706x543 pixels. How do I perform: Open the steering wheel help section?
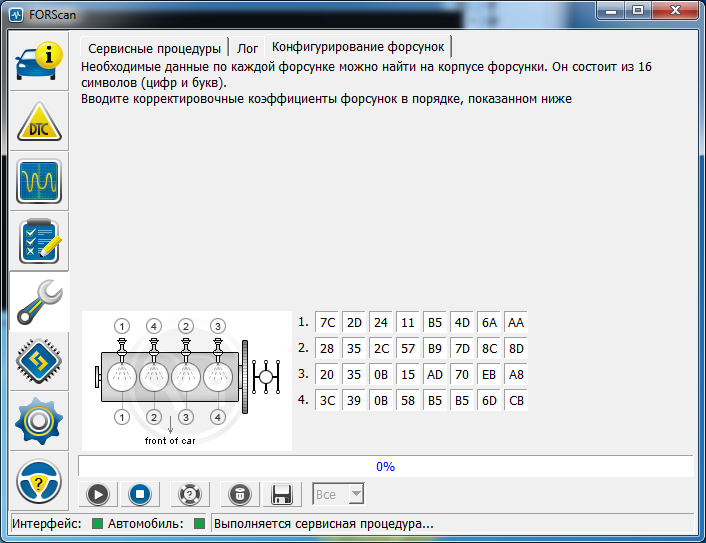(39, 482)
